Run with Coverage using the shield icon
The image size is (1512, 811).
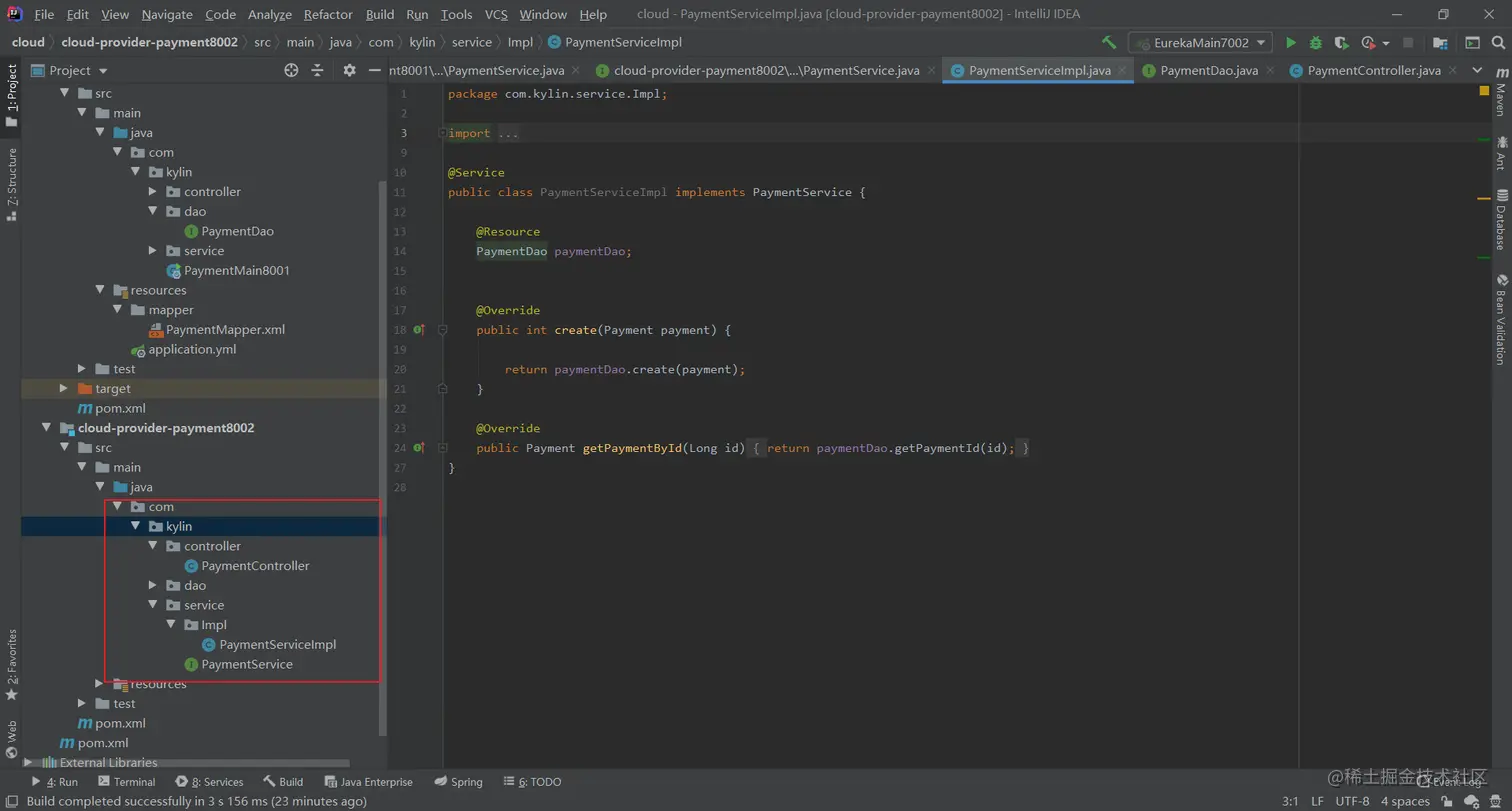[1341, 43]
